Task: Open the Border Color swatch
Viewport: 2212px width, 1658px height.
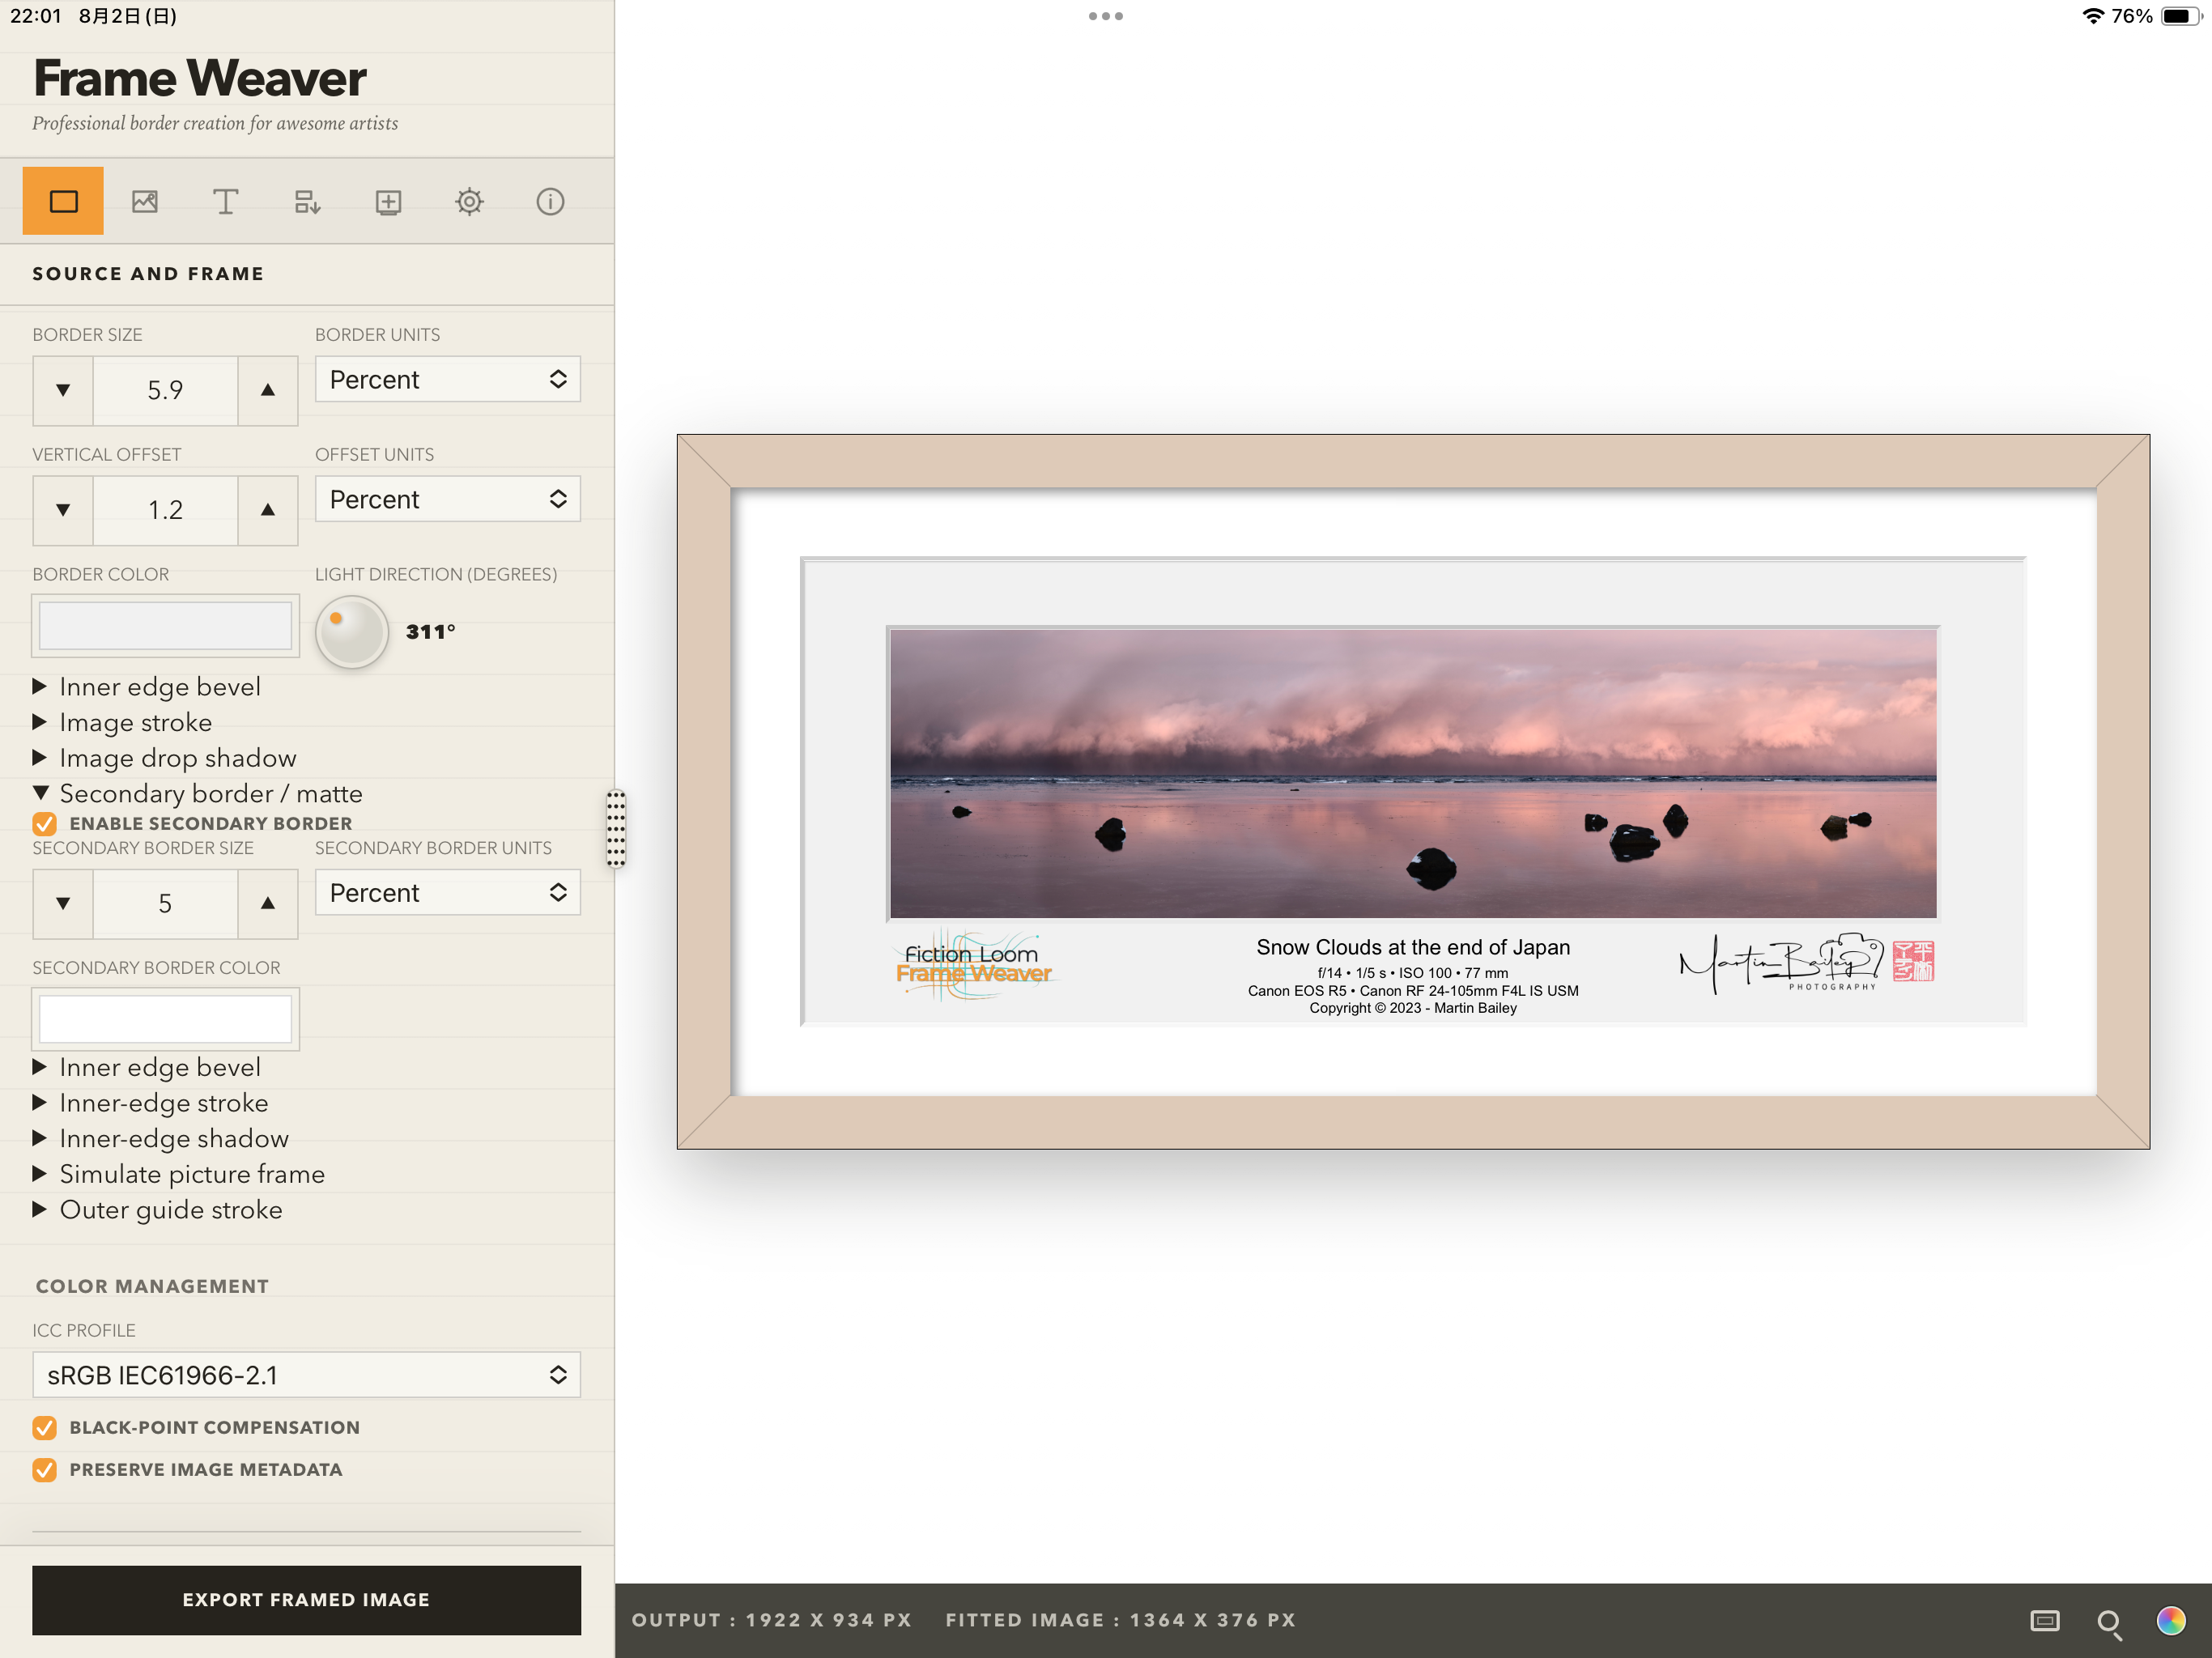Action: point(165,626)
